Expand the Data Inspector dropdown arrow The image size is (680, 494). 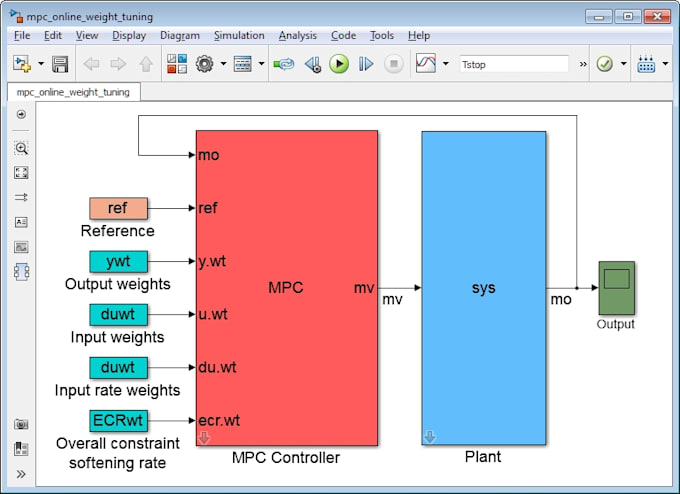click(x=445, y=64)
